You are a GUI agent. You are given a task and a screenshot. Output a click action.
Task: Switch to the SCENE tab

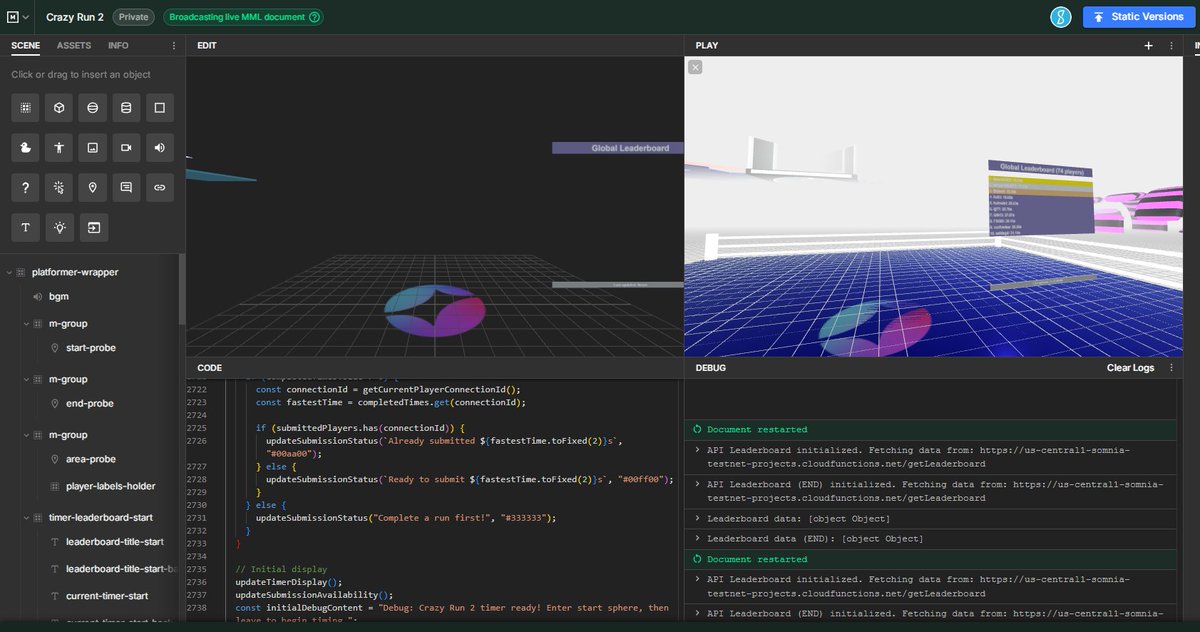(x=26, y=46)
